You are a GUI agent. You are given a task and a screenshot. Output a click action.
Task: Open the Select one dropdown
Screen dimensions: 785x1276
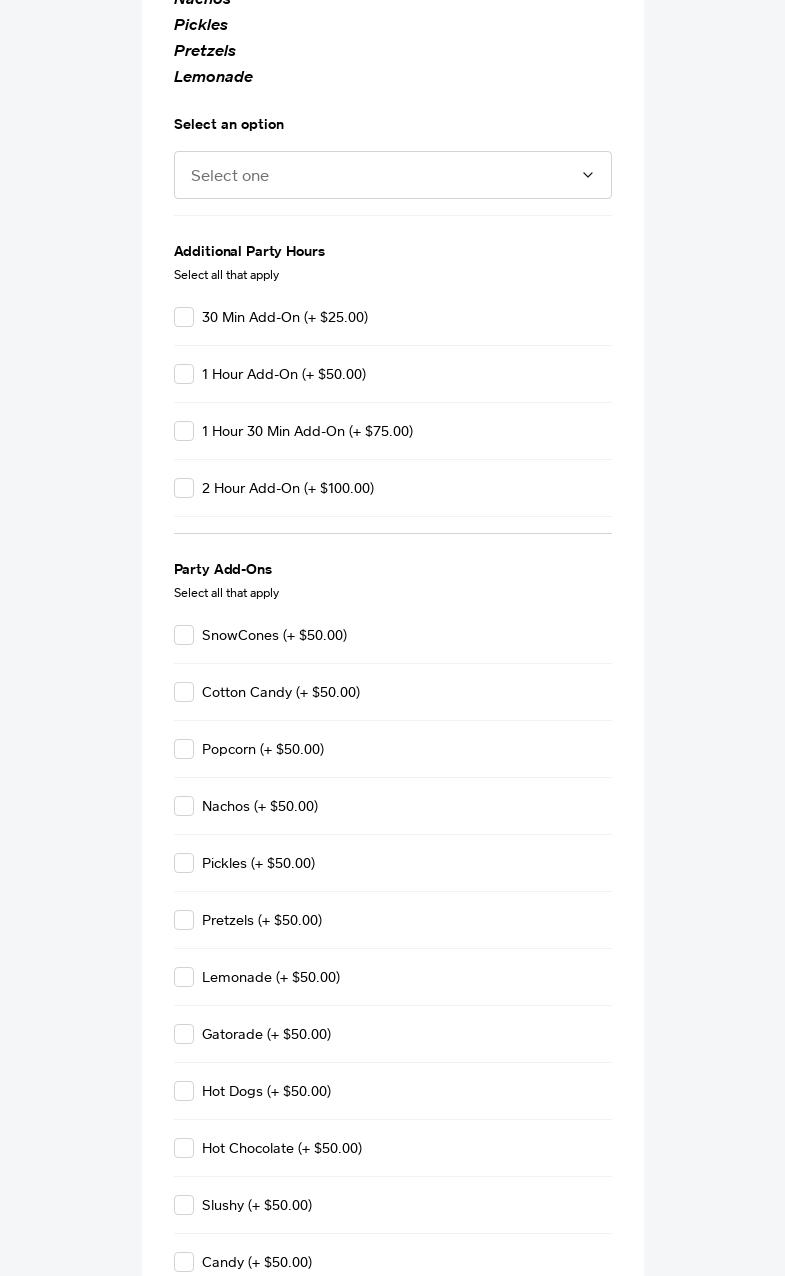click(x=380, y=175)
